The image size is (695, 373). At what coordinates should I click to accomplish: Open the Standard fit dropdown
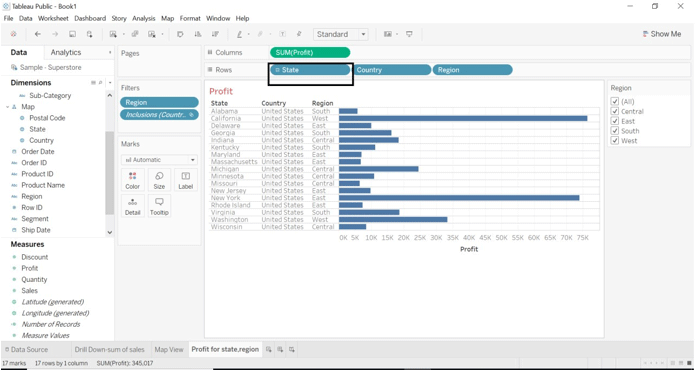click(340, 34)
